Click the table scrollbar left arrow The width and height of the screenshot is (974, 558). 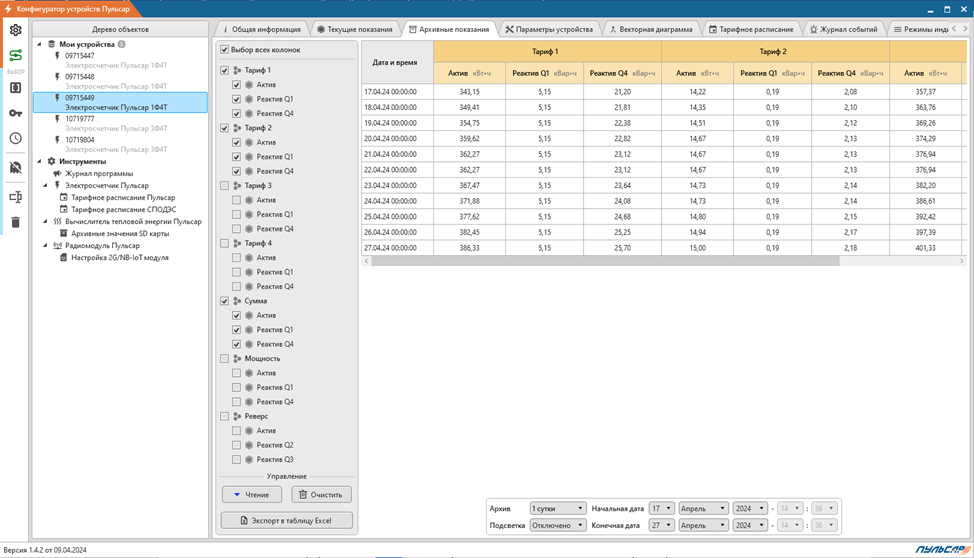[366, 261]
